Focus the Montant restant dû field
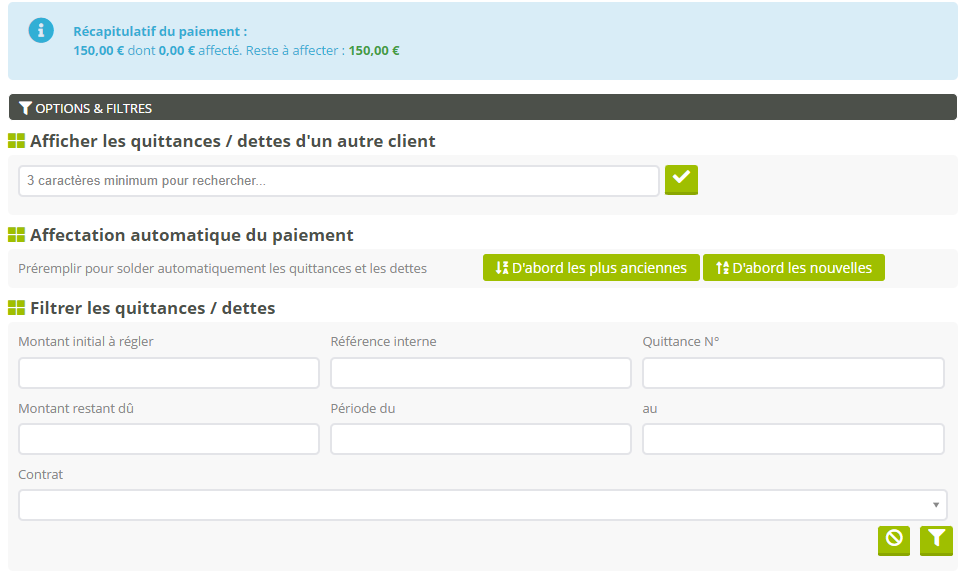 pyautogui.click(x=169, y=439)
